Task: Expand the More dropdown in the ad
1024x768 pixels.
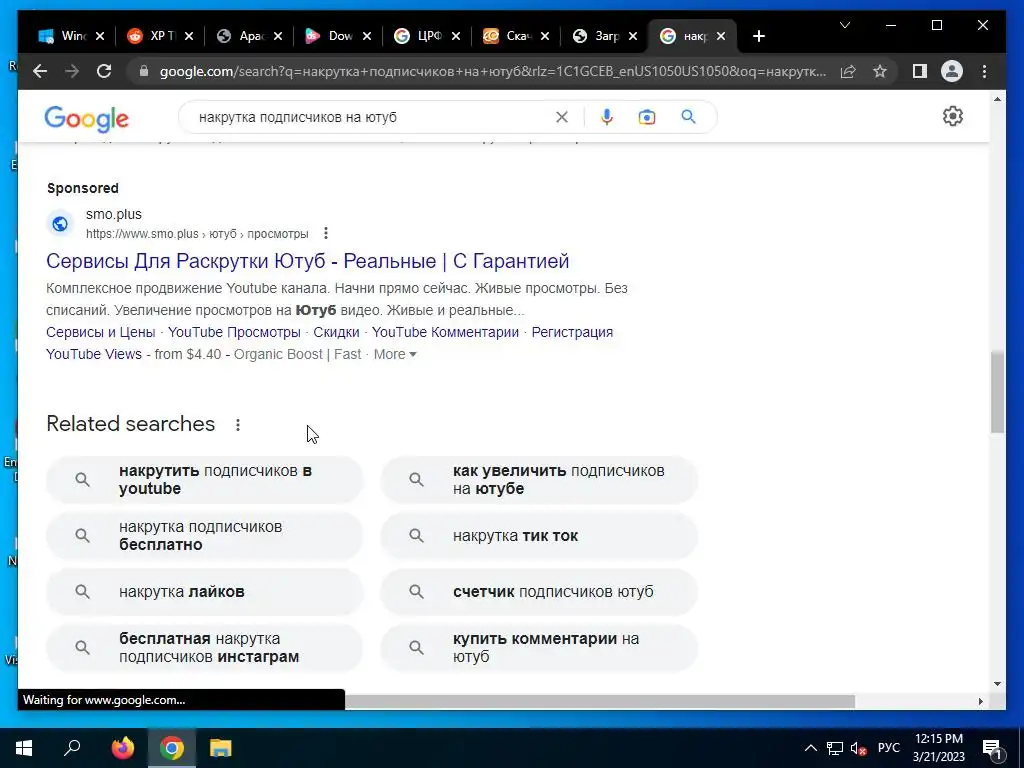Action: click(395, 354)
